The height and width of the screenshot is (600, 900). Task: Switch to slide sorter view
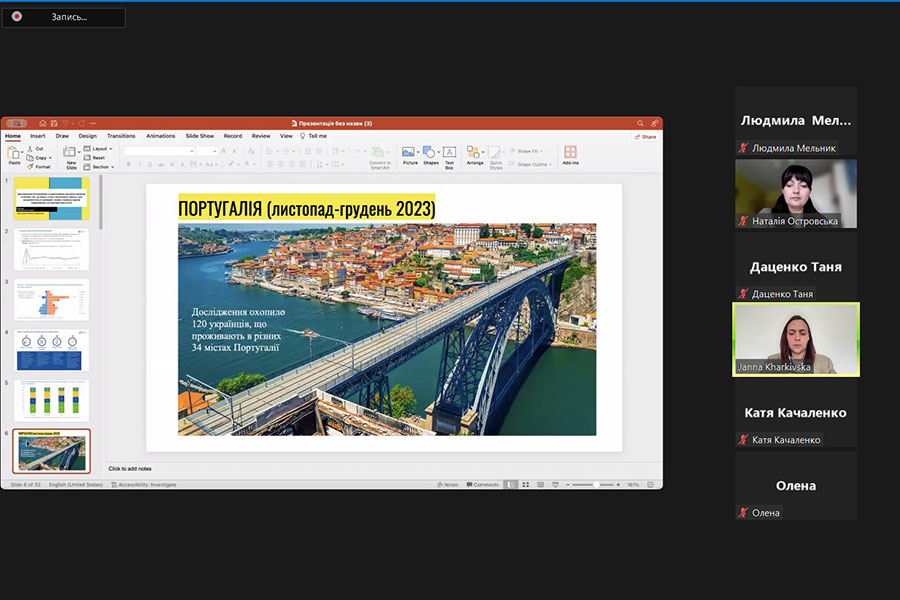[525, 484]
